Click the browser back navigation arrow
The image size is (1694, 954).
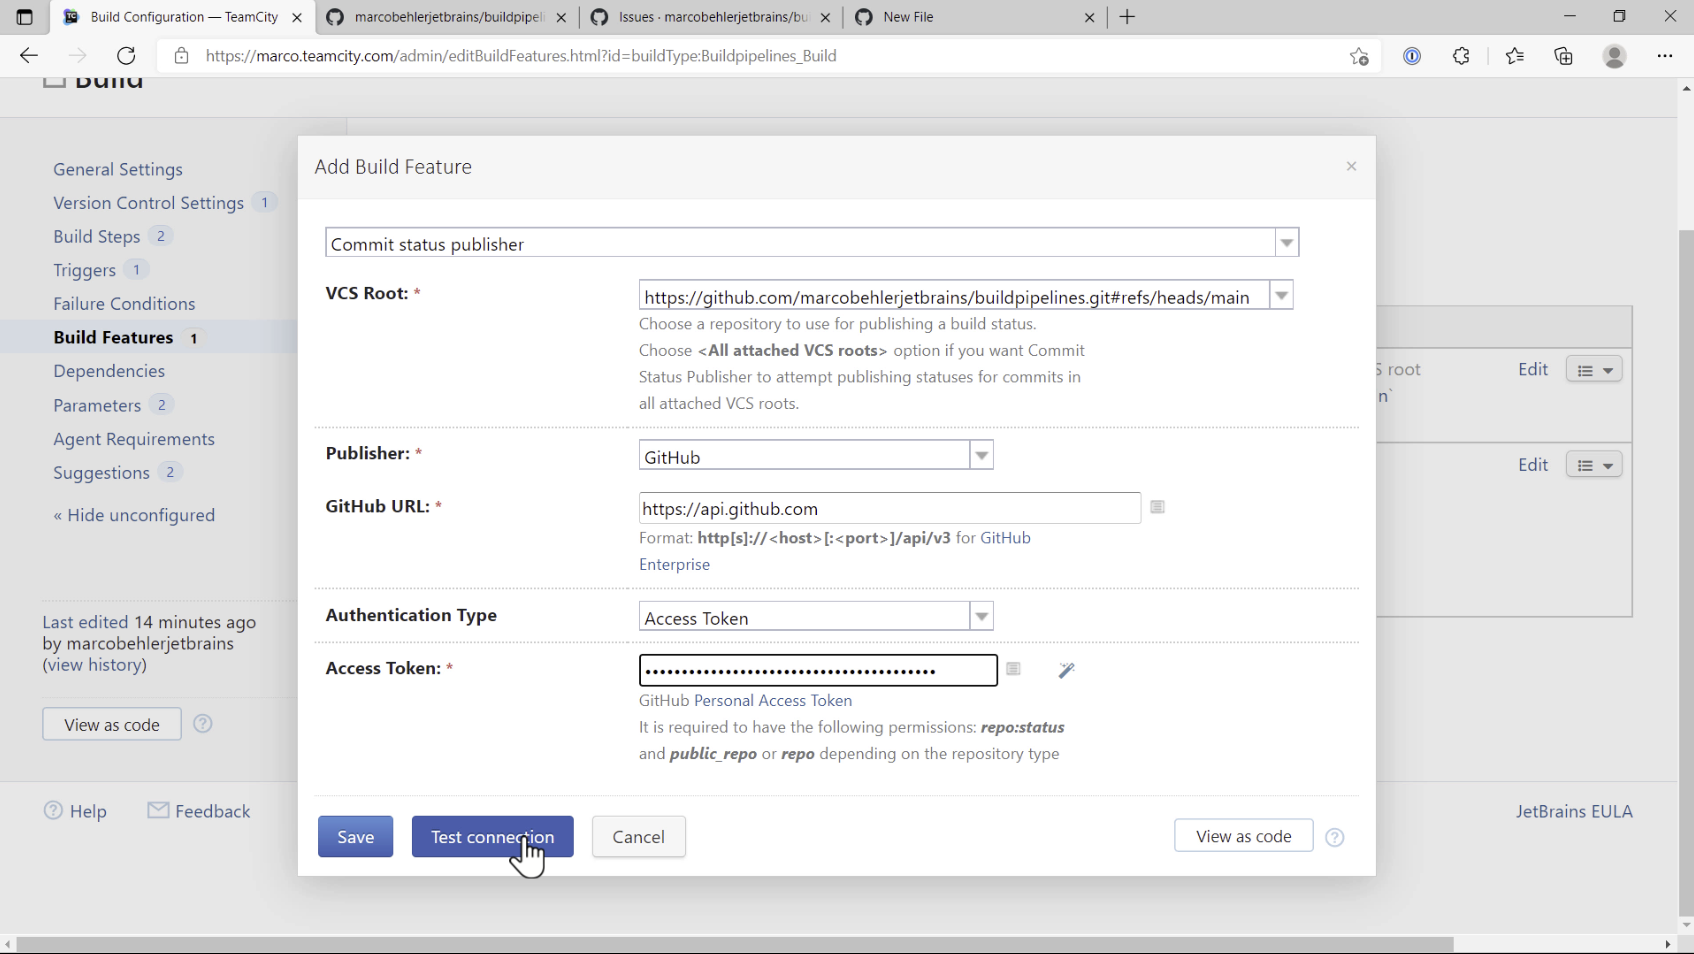click(28, 56)
